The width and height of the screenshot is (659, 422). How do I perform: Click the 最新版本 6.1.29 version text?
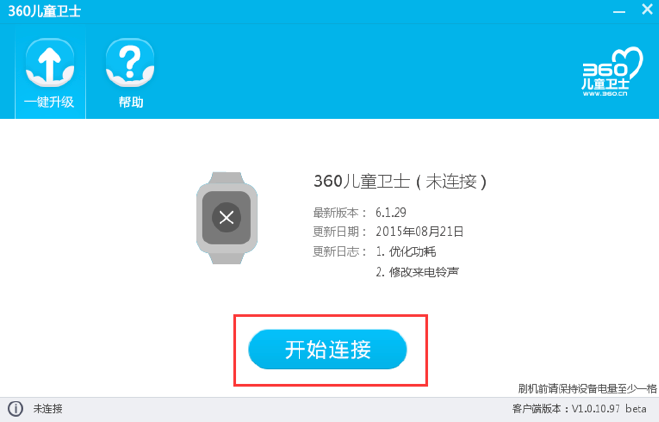(360, 212)
